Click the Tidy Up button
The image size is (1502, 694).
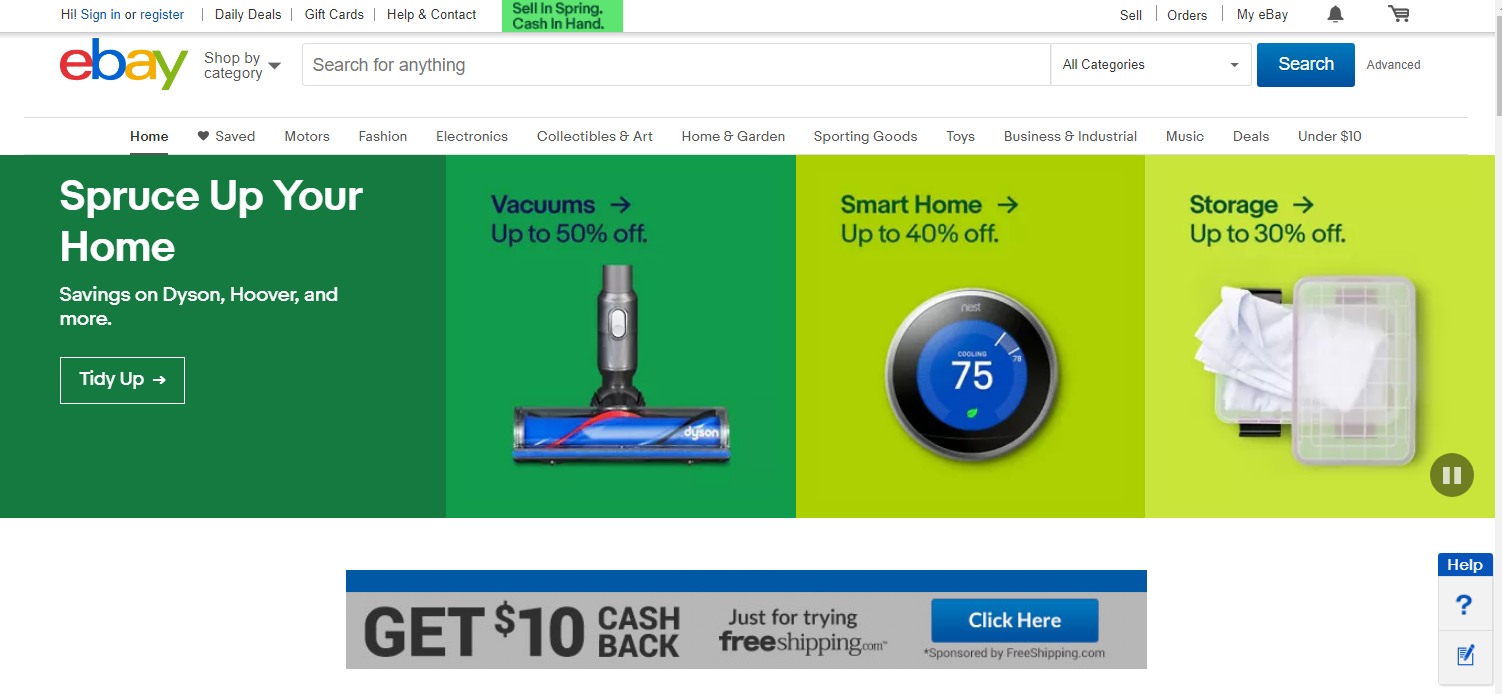tap(122, 380)
